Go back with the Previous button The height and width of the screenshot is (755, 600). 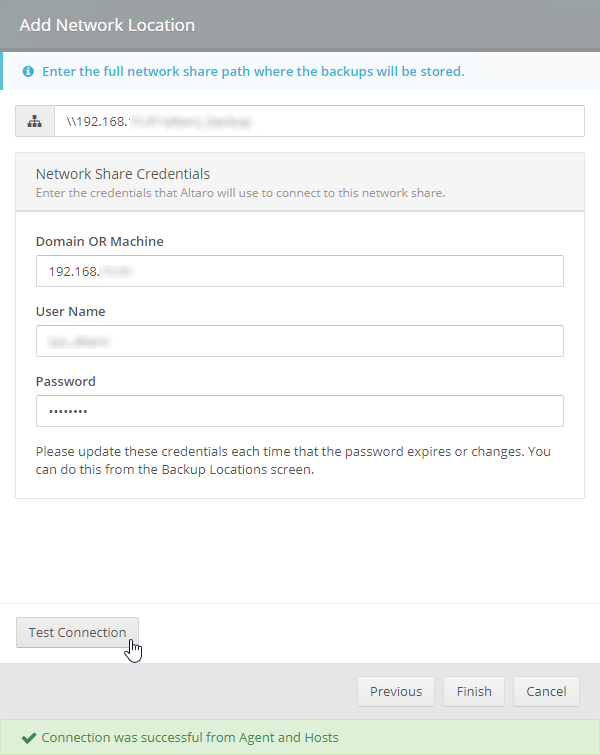click(x=396, y=691)
